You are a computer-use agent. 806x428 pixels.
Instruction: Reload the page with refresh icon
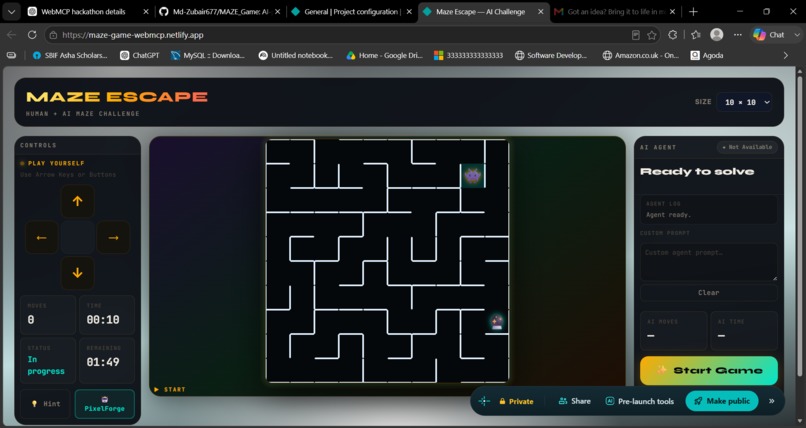tap(32, 35)
